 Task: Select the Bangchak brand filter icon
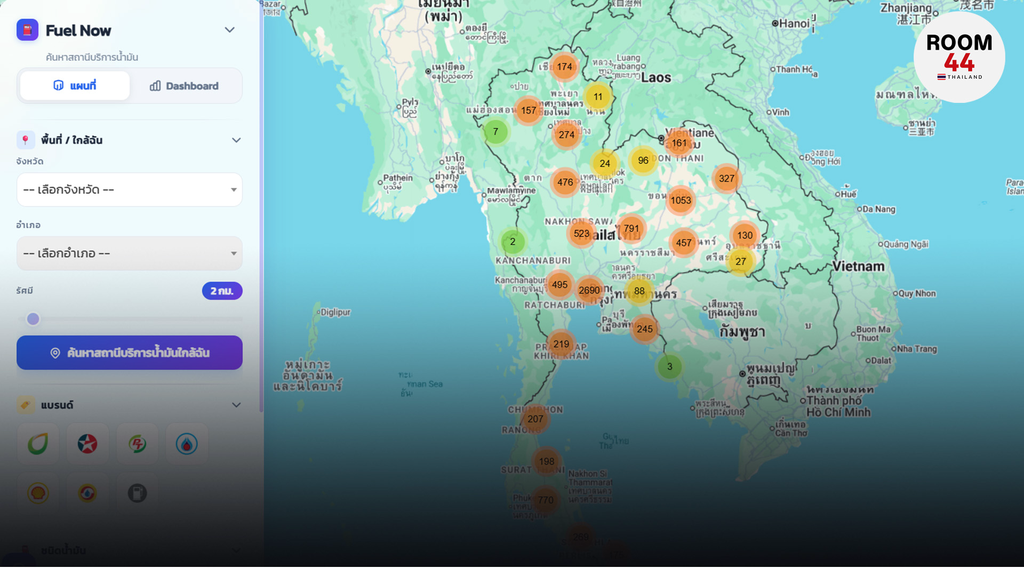37,442
